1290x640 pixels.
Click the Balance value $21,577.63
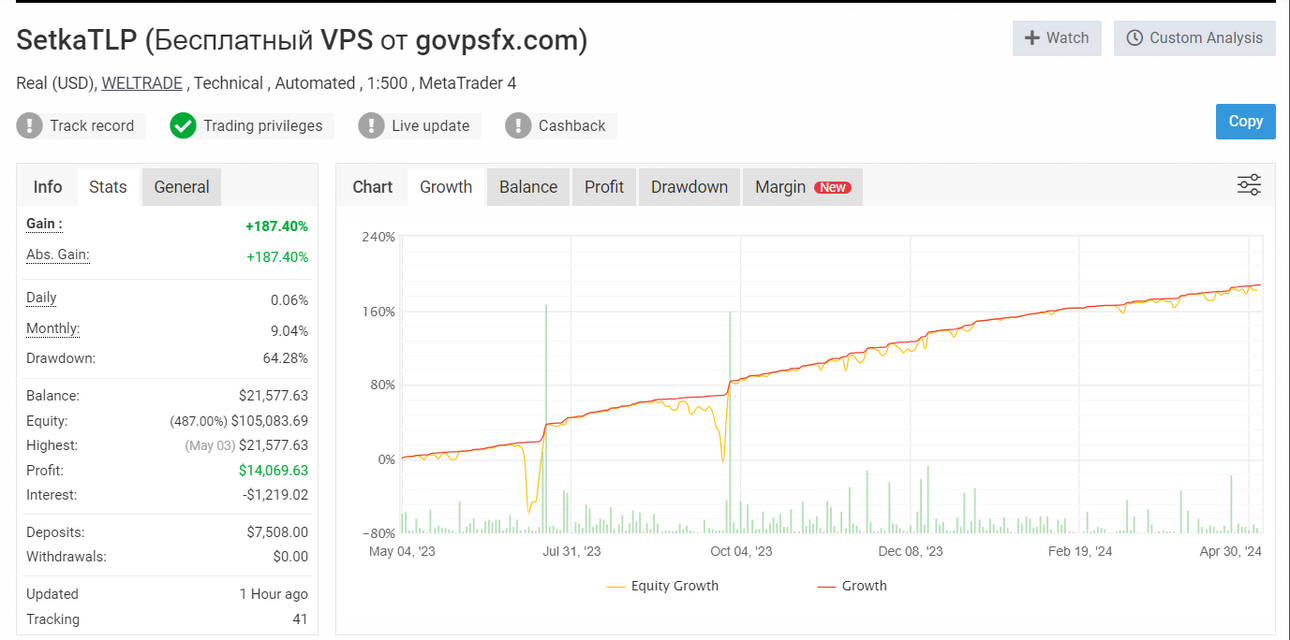coord(273,396)
